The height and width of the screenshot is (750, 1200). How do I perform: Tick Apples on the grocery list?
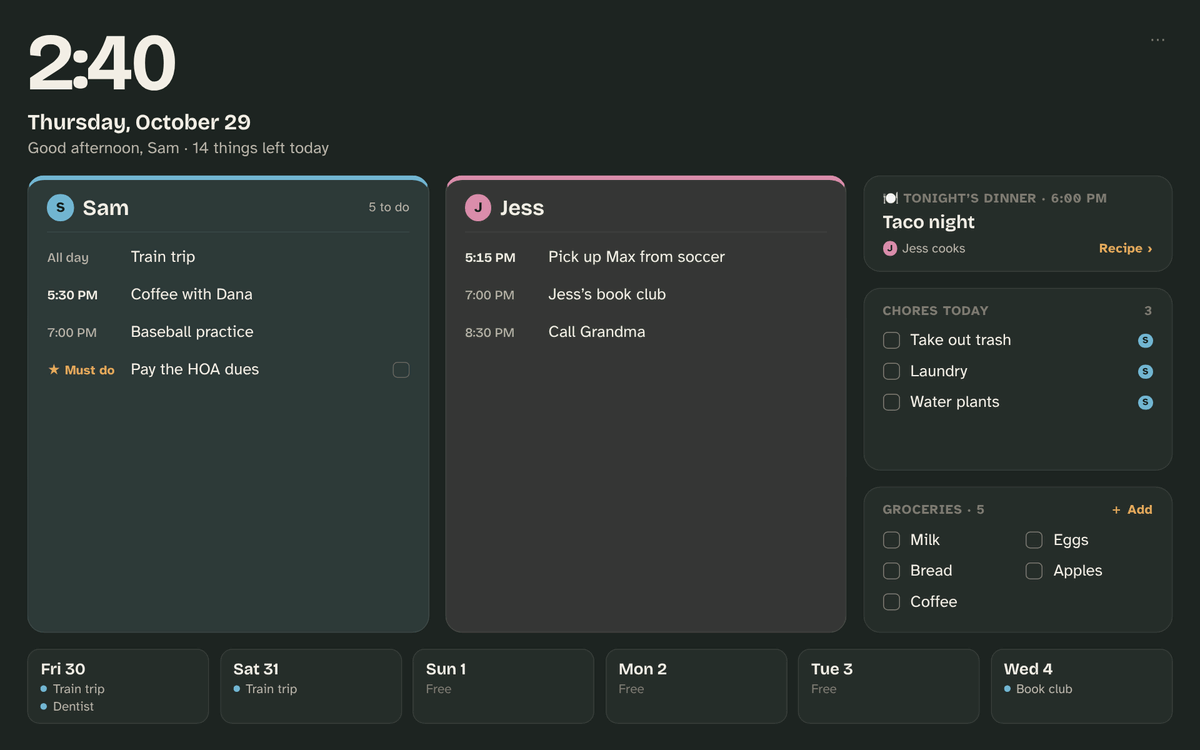coord(1034,571)
